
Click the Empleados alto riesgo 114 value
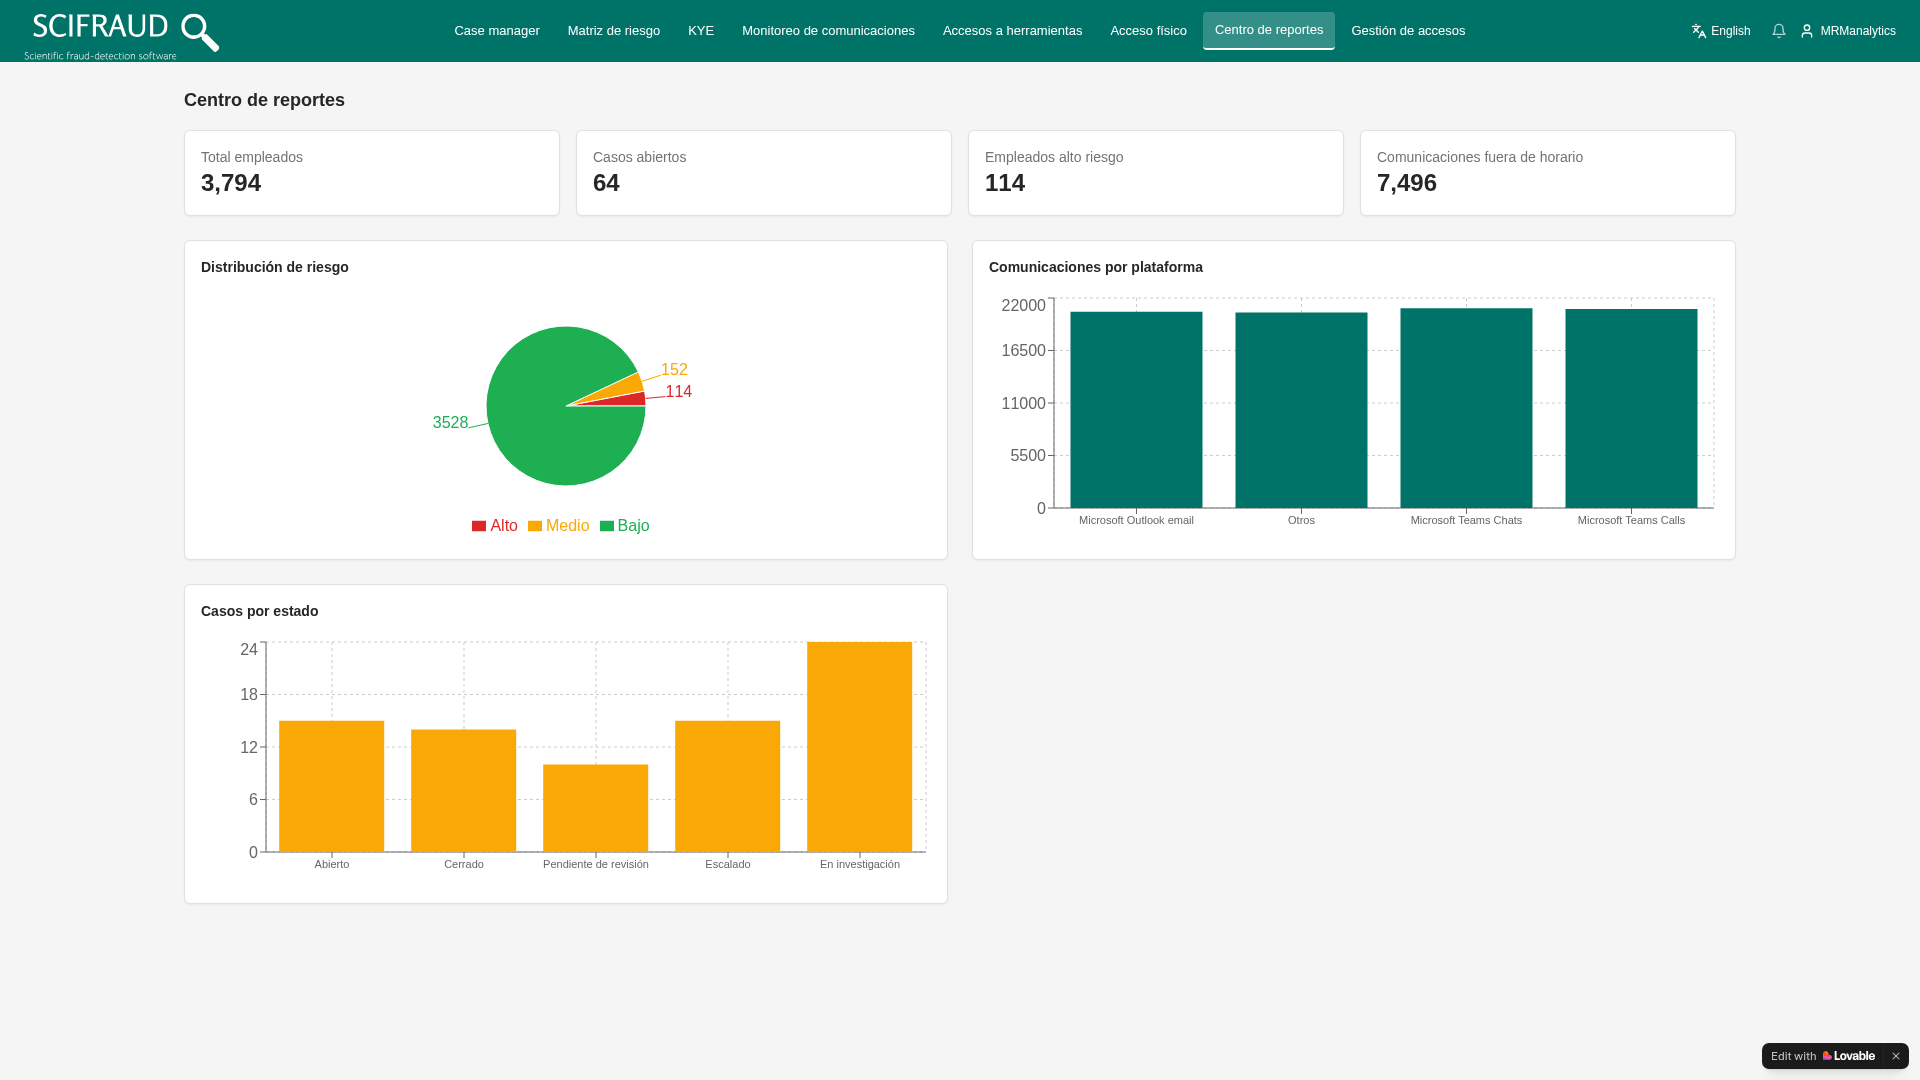[x=1005, y=183]
